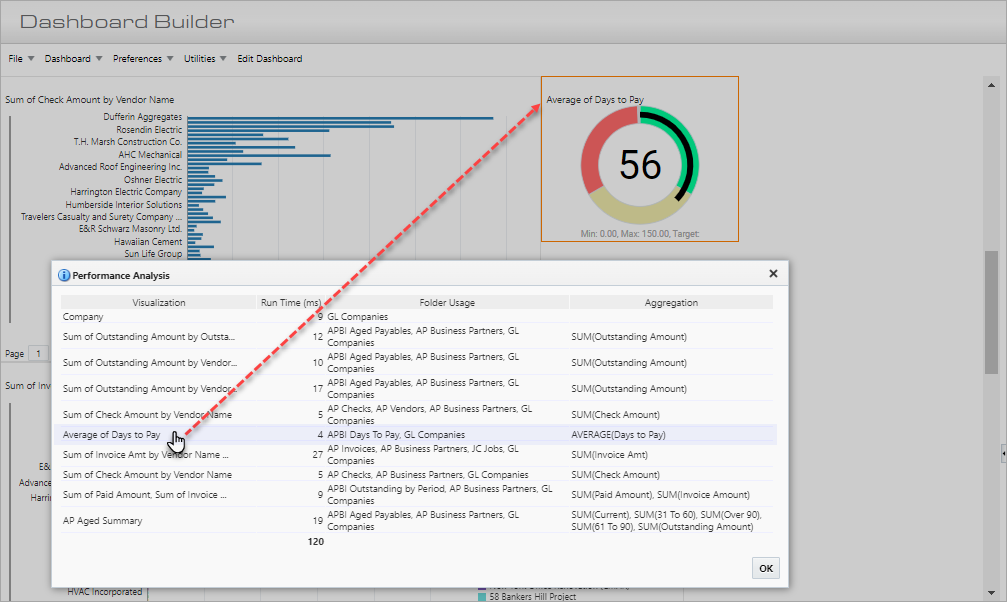The height and width of the screenshot is (602, 1007).
Task: Click page number 1 field
Action: tap(39, 353)
